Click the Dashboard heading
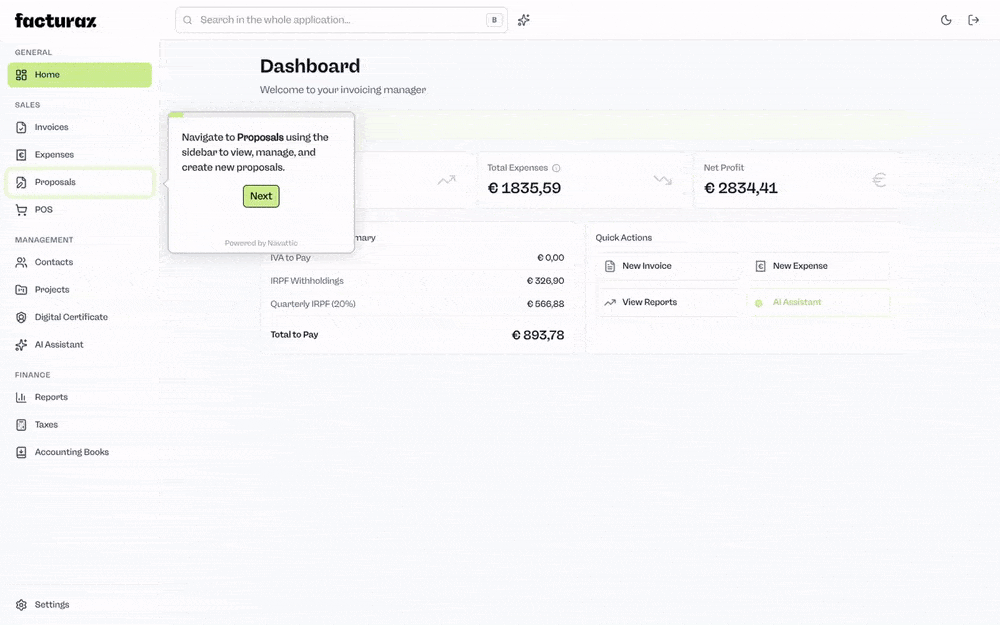The width and height of the screenshot is (1000, 625). pyautogui.click(x=310, y=66)
